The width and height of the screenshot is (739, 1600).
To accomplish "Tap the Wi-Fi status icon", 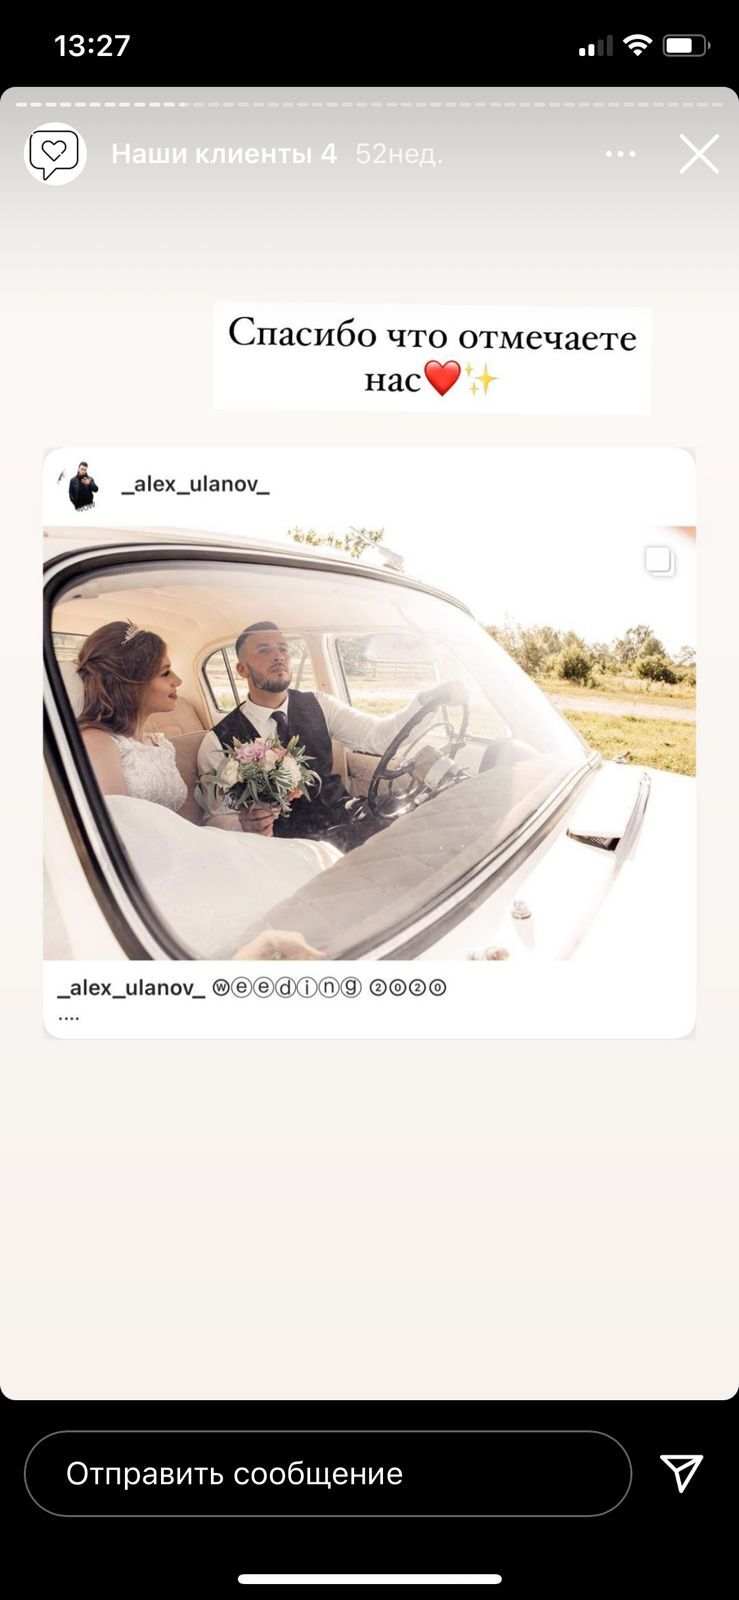I will [x=636, y=45].
